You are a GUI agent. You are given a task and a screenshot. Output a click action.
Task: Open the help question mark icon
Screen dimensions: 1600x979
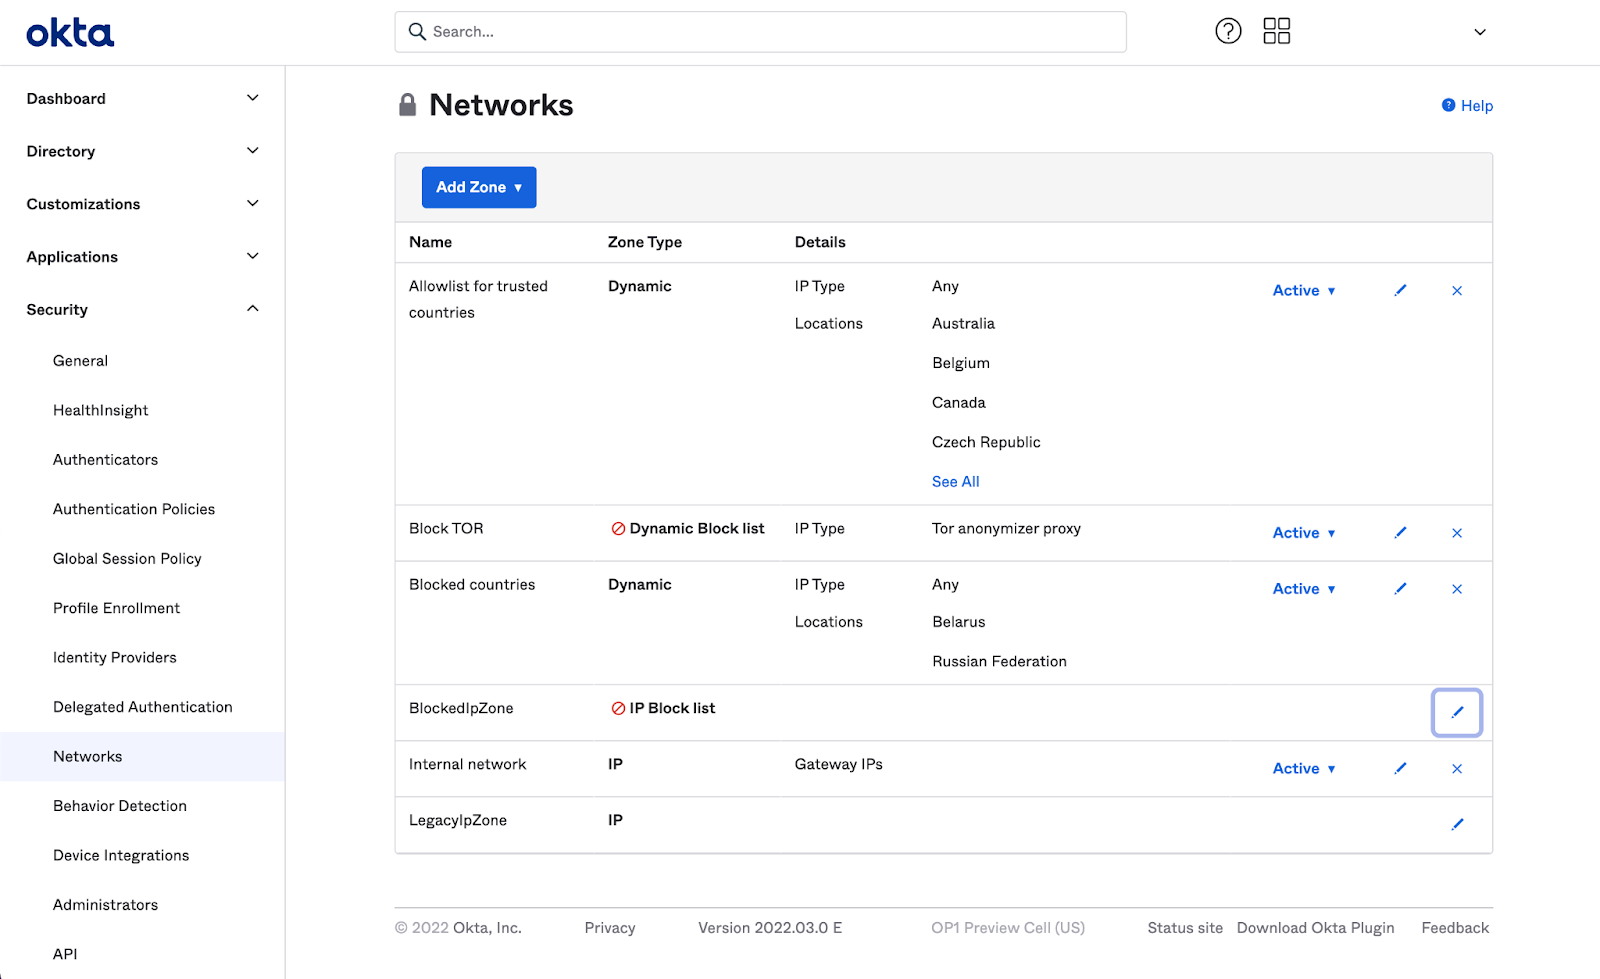[1228, 31]
